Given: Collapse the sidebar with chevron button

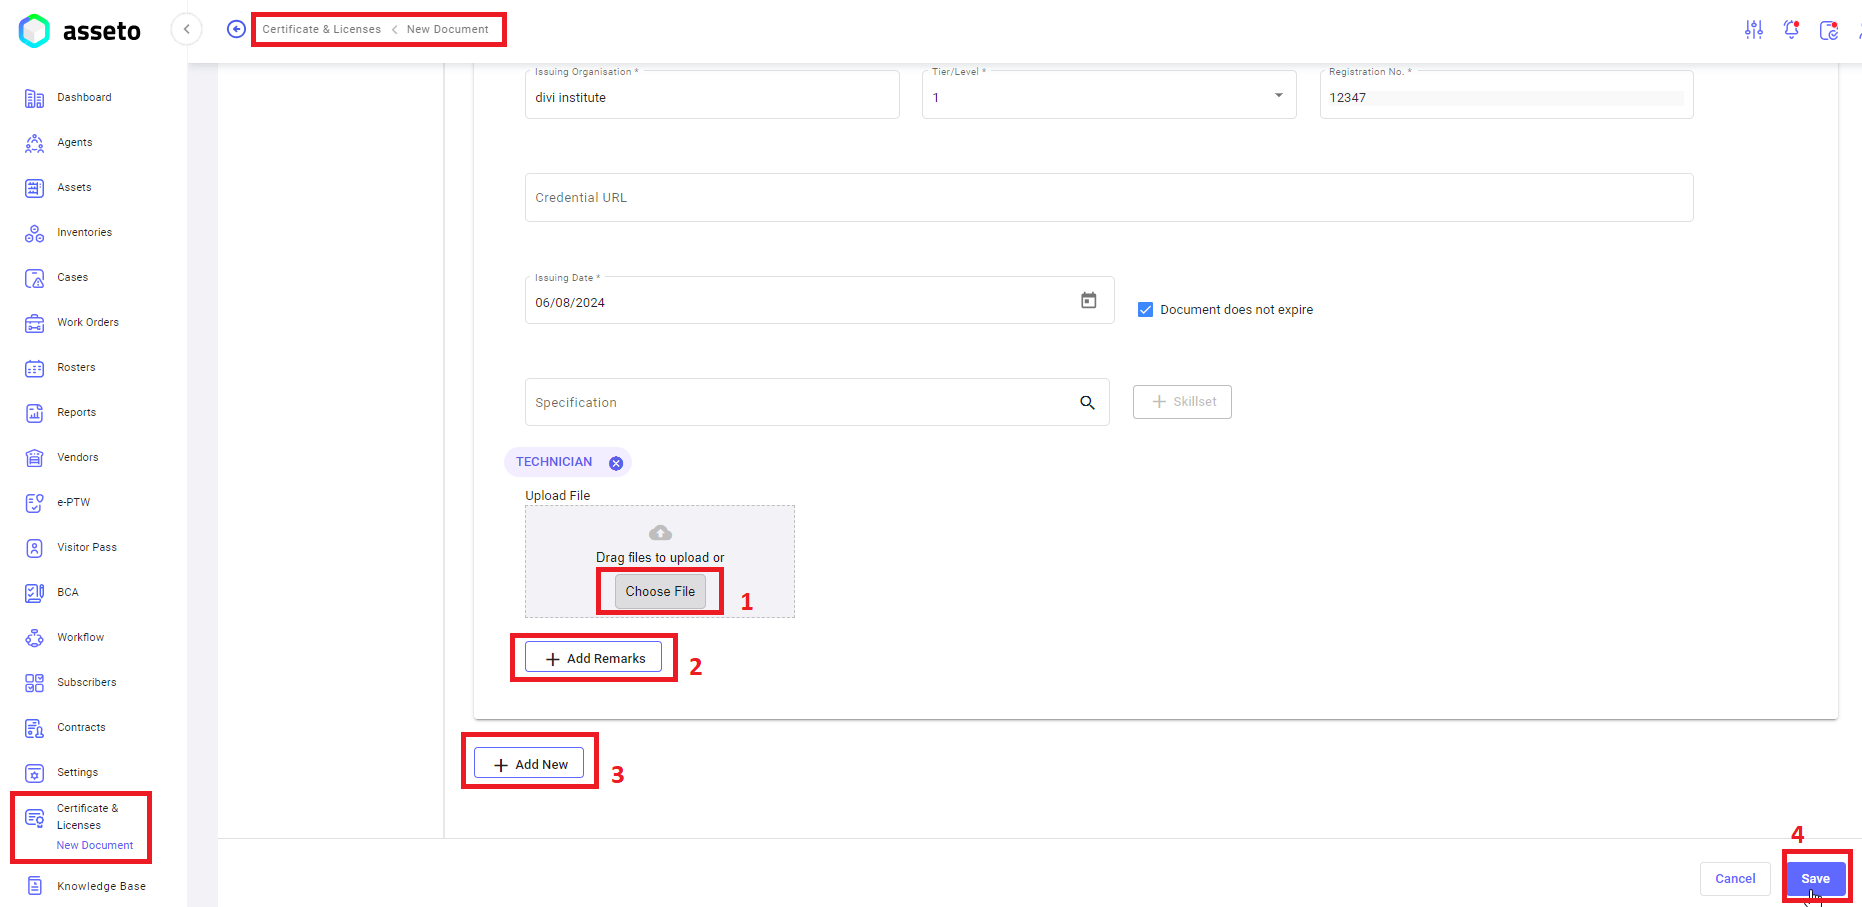Looking at the screenshot, I should click(x=186, y=29).
